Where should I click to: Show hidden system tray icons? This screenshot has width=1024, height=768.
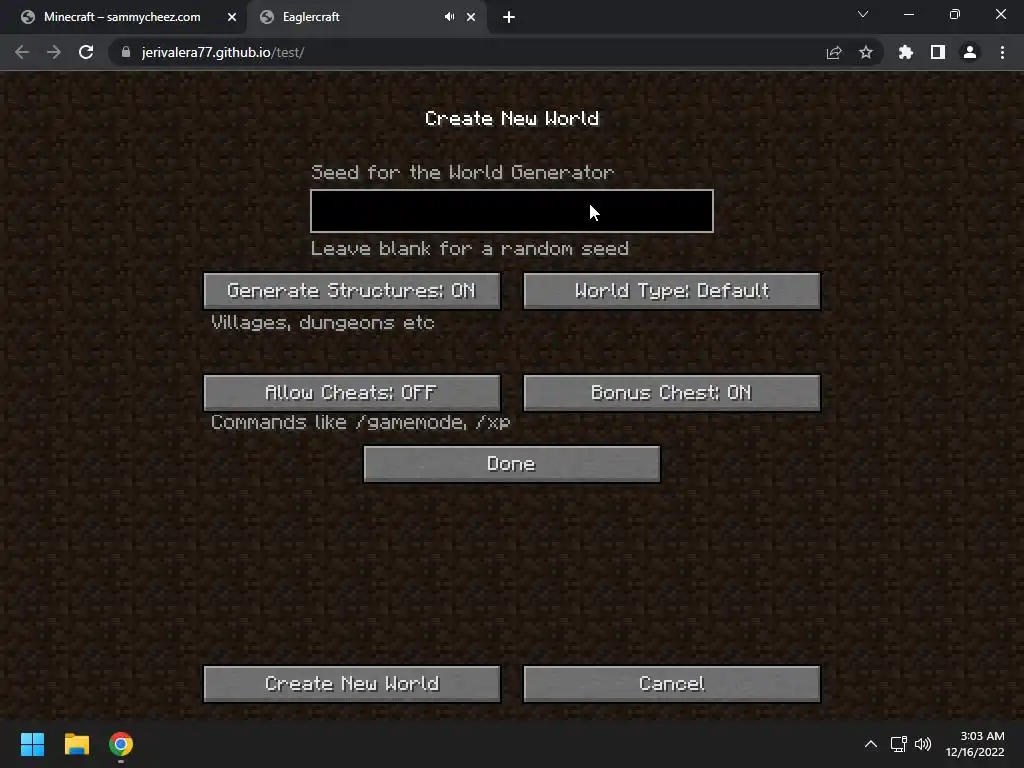(871, 744)
